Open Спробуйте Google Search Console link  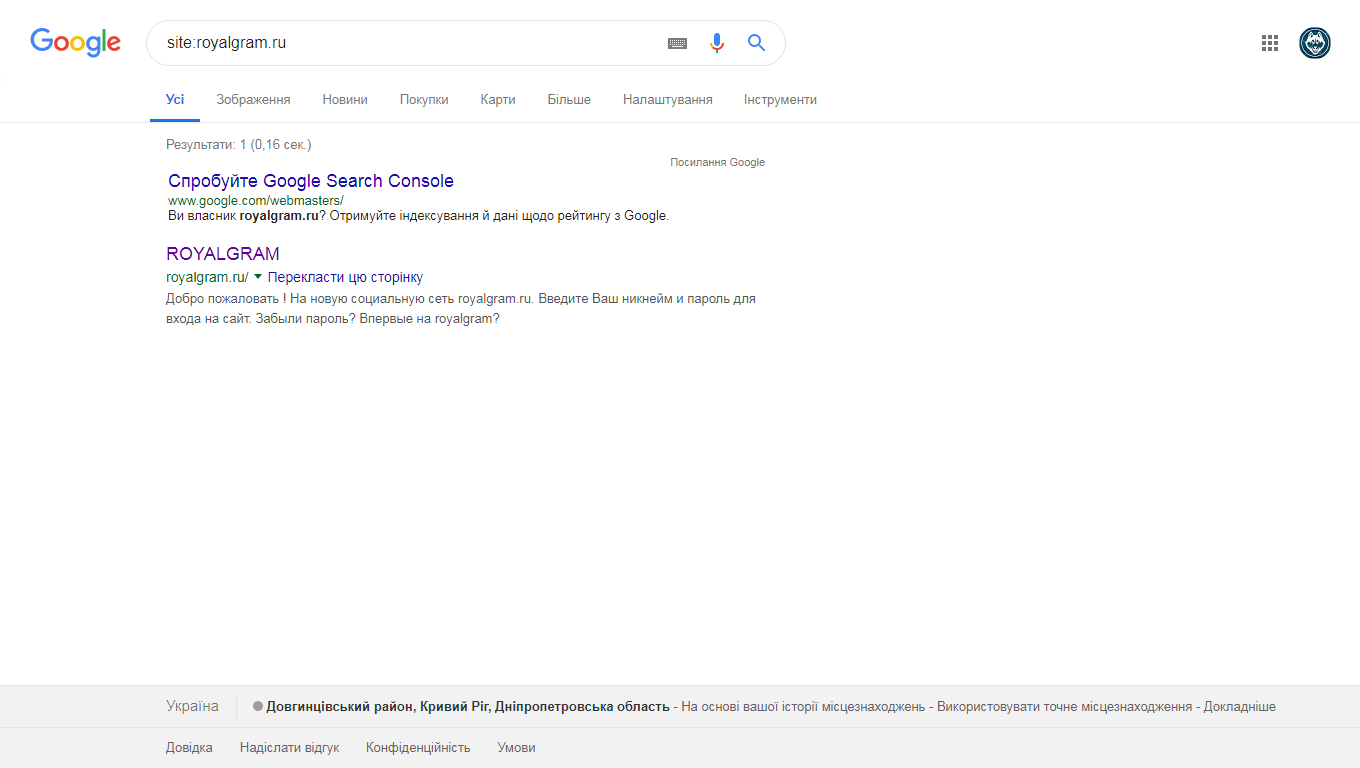(x=311, y=181)
